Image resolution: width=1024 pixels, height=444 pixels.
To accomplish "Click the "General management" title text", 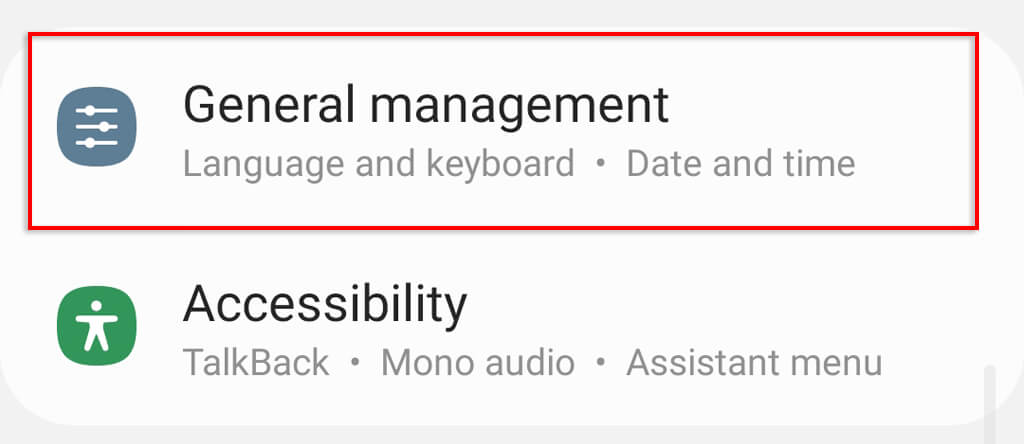I will (426, 105).
